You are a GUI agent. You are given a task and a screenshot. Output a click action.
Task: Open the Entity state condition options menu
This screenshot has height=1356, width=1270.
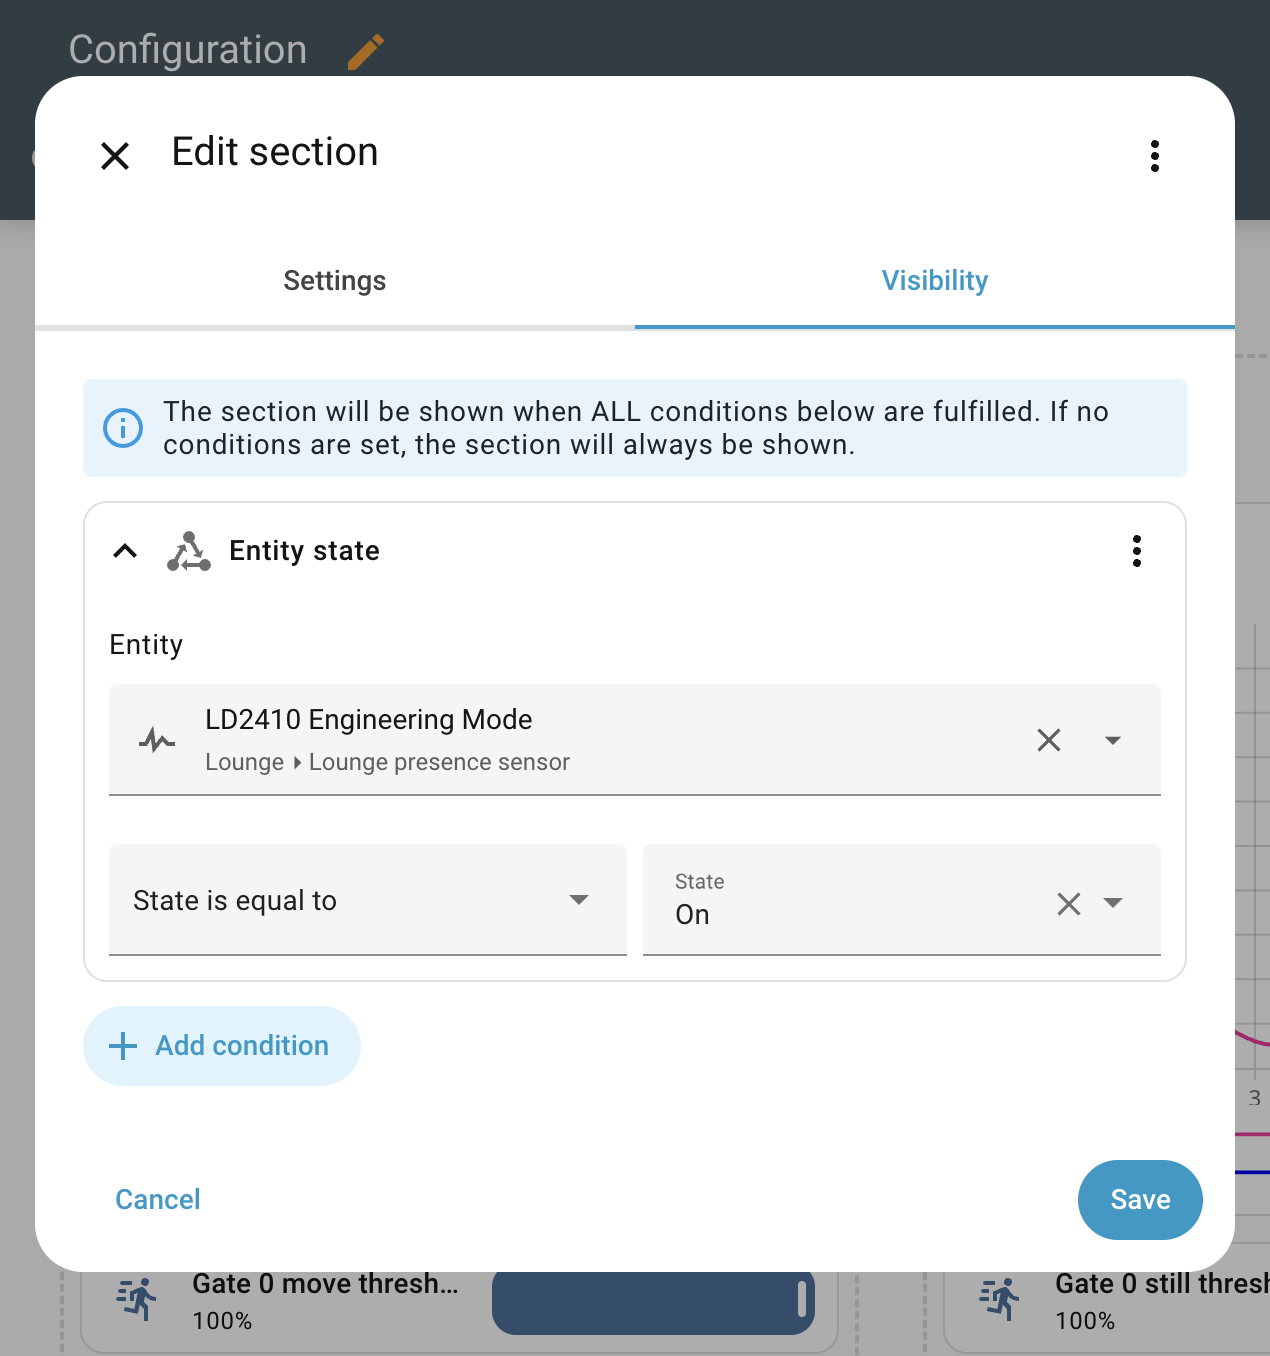pos(1137,551)
